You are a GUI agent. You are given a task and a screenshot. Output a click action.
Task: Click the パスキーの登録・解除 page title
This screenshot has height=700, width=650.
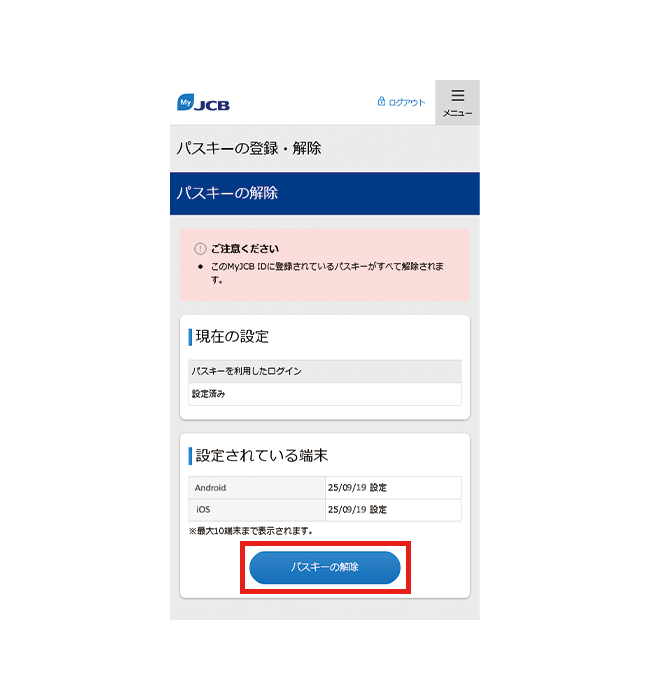coord(249,148)
